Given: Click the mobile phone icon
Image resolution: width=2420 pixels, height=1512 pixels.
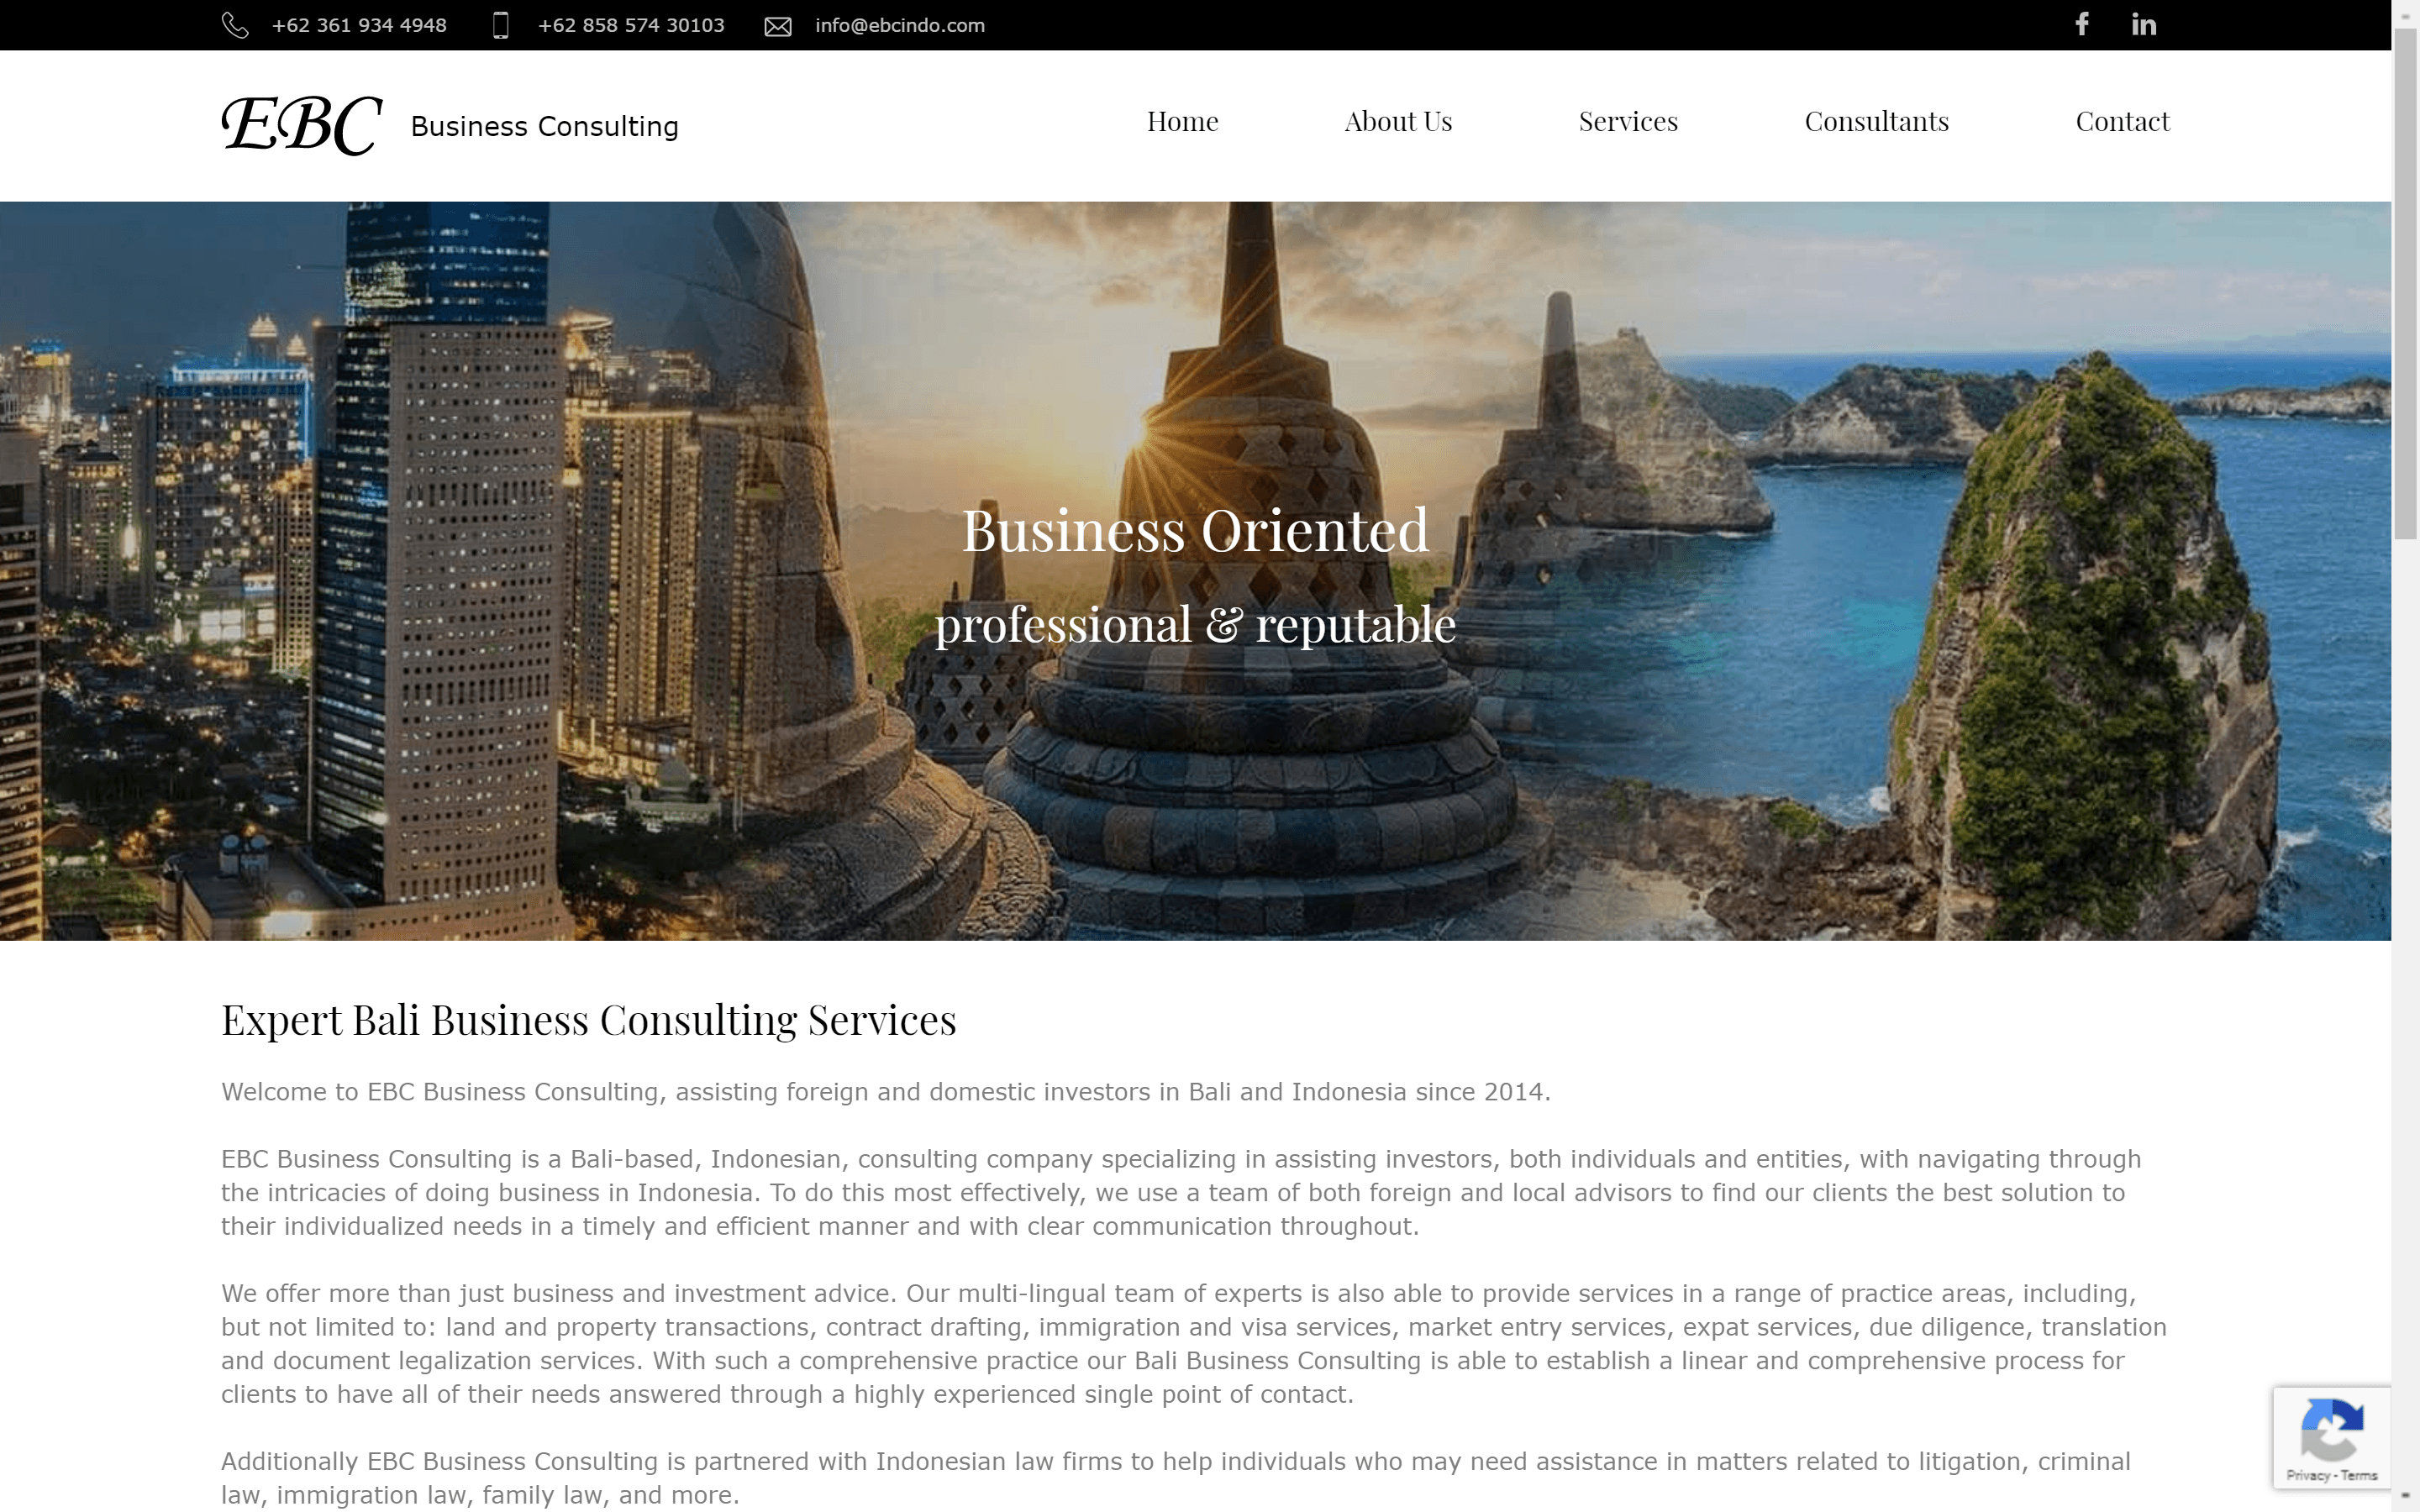Looking at the screenshot, I should [x=501, y=25].
